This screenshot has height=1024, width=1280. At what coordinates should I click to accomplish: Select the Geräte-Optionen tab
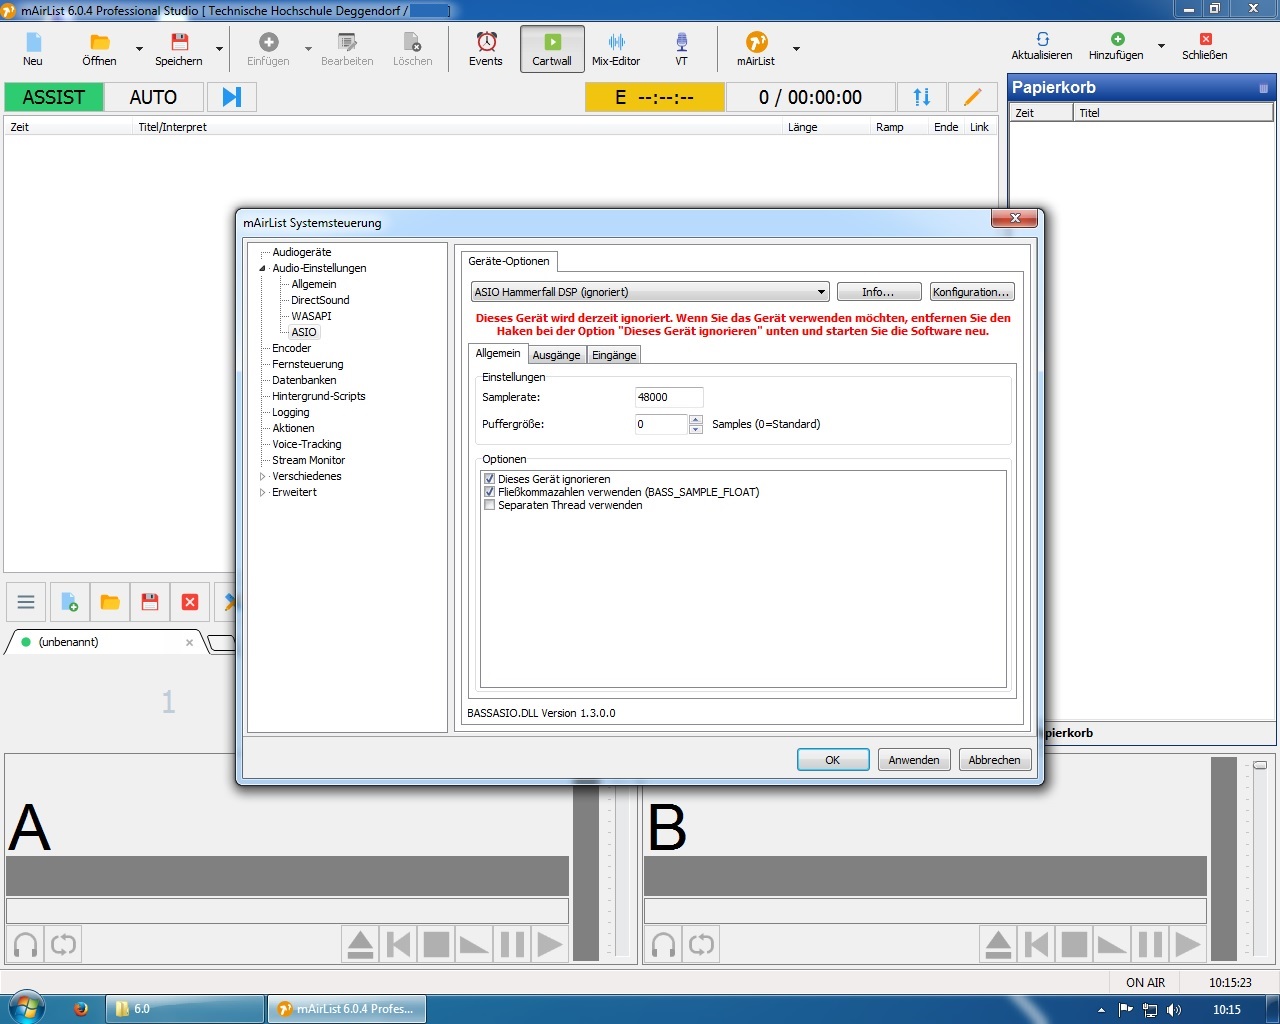[509, 261]
